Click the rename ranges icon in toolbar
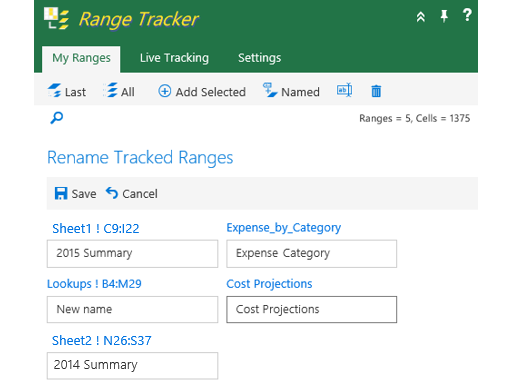The image size is (512, 384). tap(344, 90)
